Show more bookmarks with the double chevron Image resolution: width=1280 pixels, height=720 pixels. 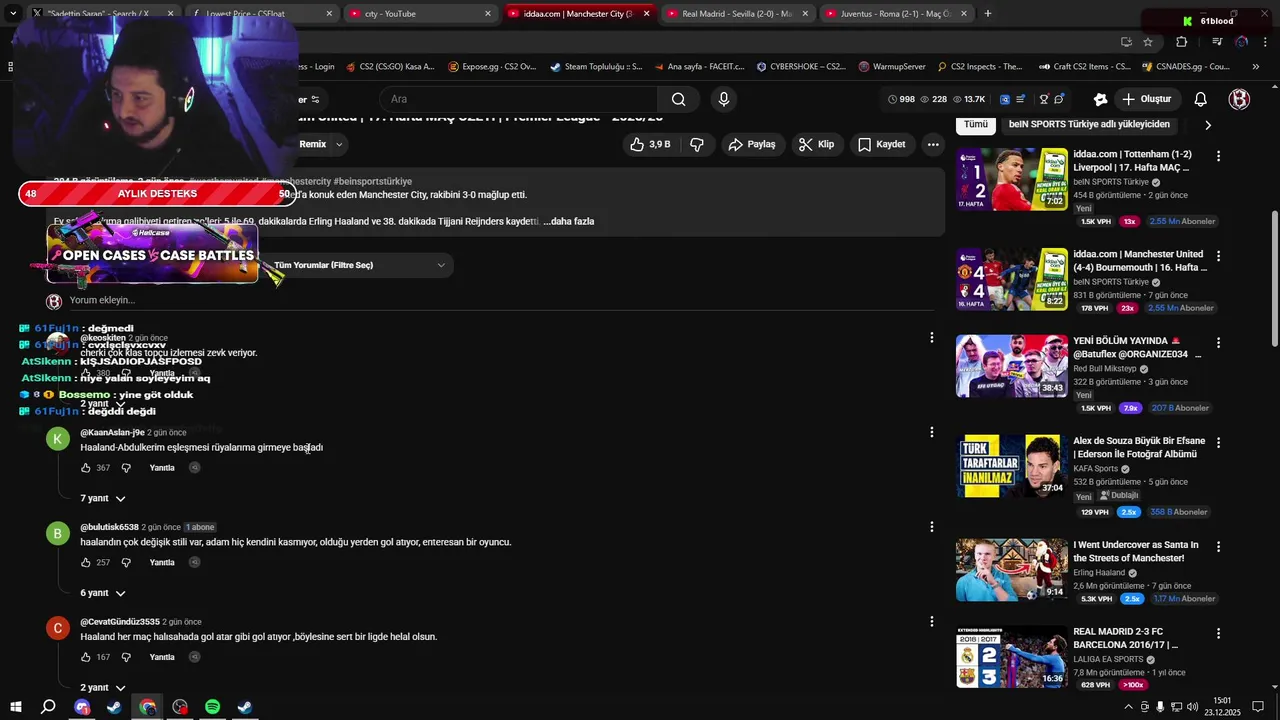tap(1257, 67)
